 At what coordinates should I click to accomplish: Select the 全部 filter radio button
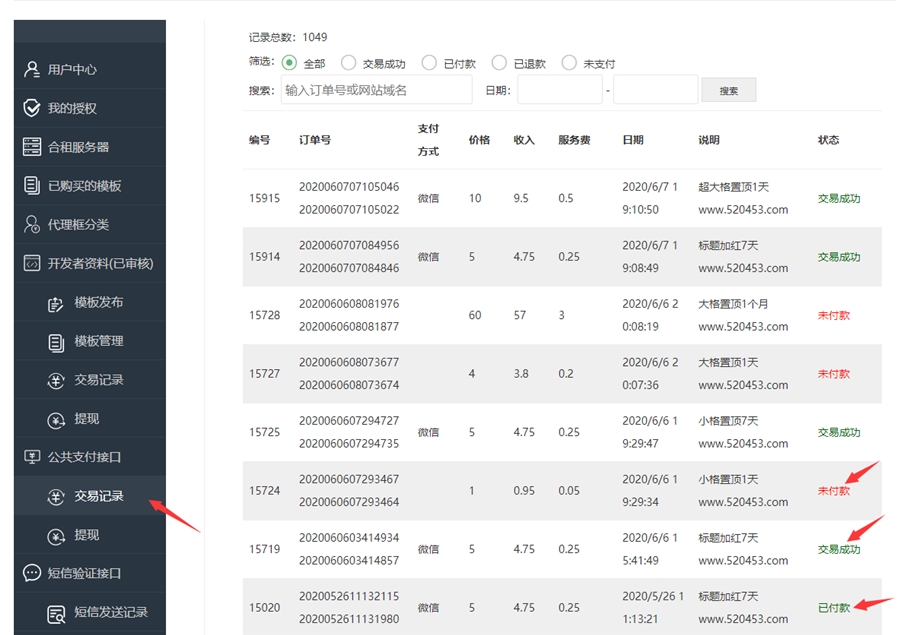[290, 63]
